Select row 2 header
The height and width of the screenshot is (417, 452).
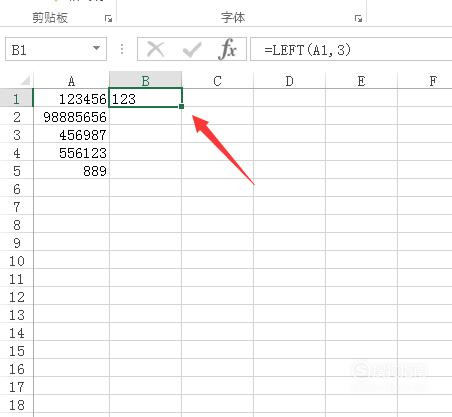[16, 116]
